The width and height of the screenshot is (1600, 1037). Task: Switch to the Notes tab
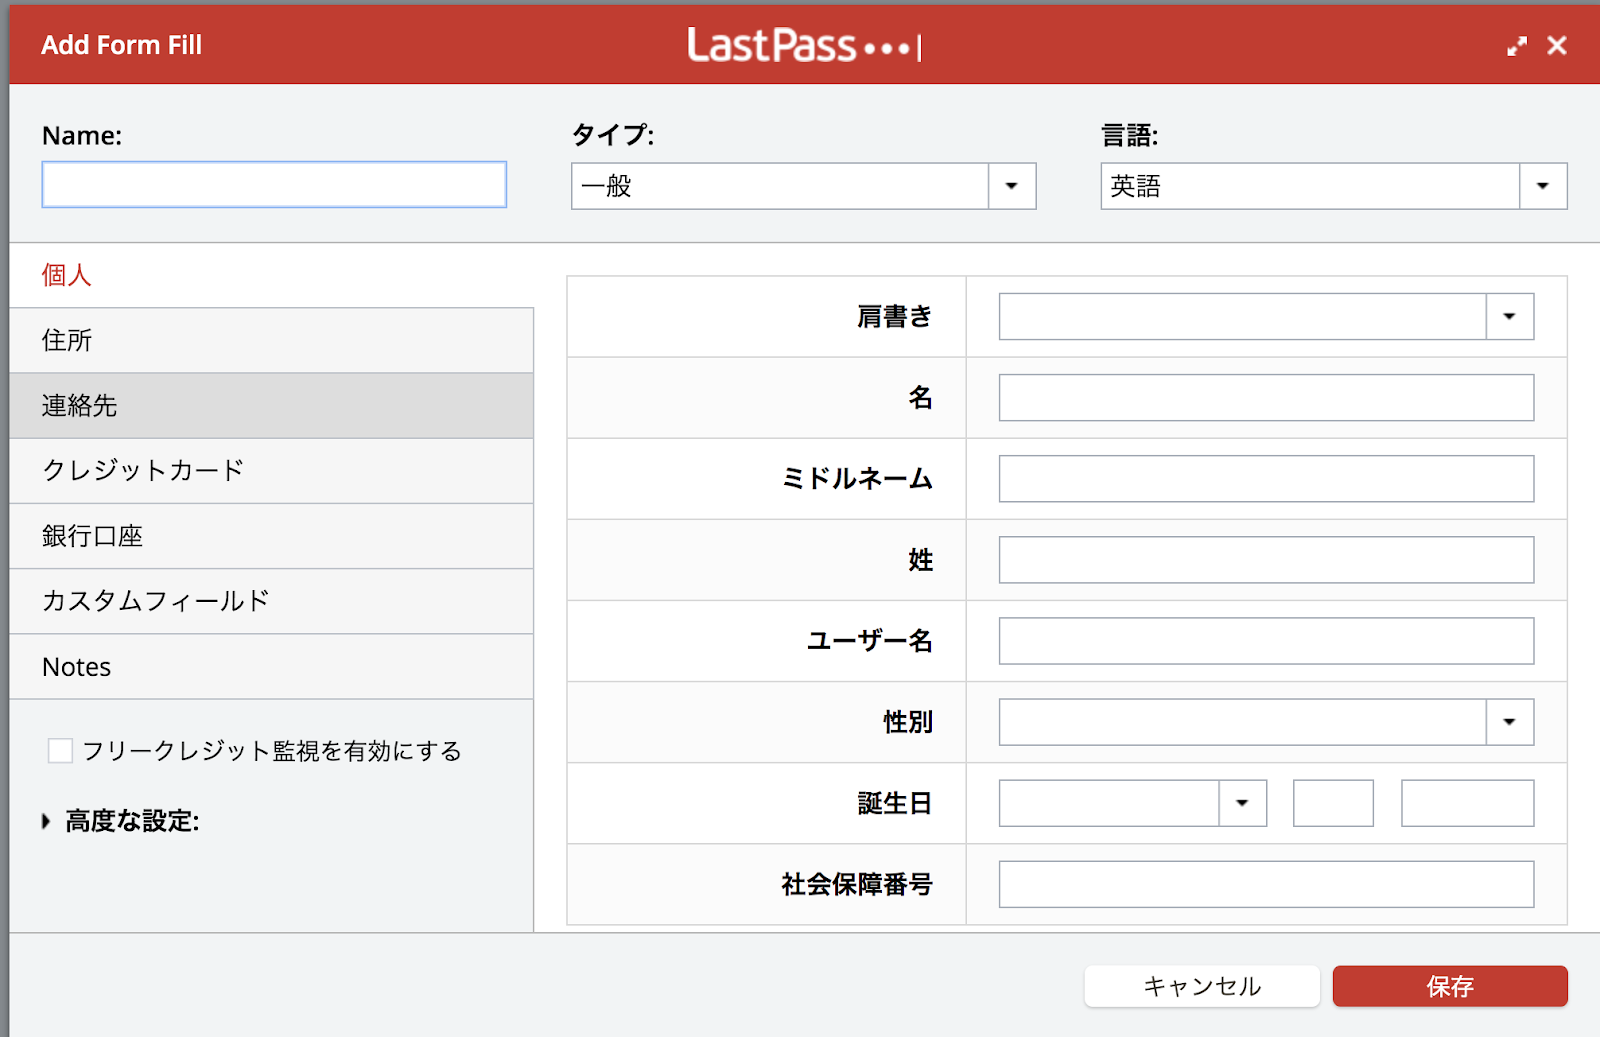pos(271,667)
